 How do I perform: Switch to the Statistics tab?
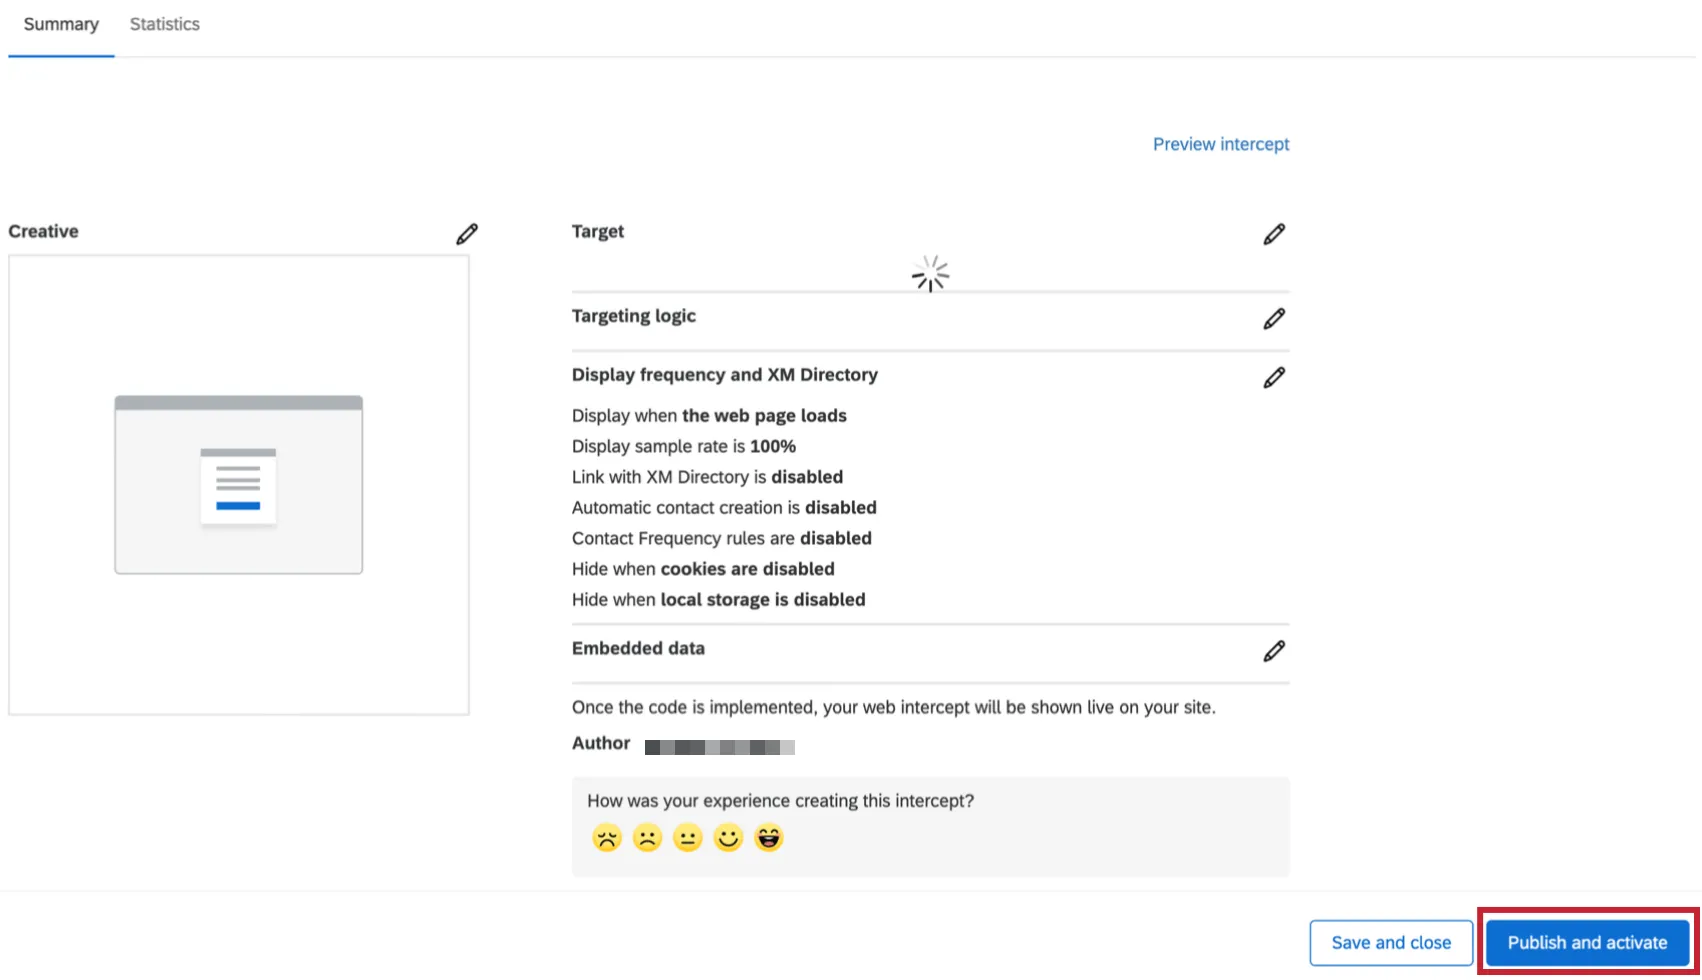click(x=164, y=23)
